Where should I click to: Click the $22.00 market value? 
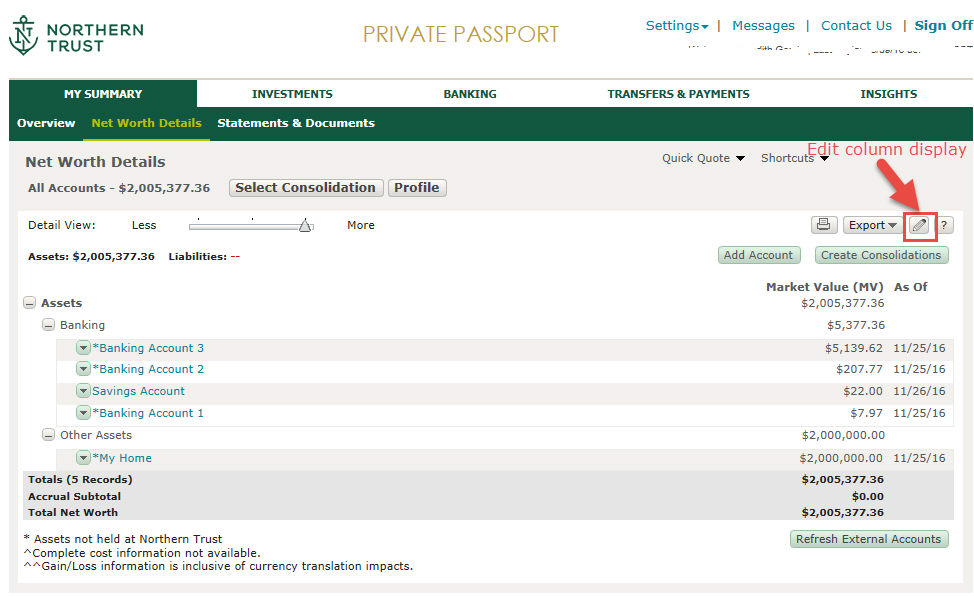click(863, 391)
